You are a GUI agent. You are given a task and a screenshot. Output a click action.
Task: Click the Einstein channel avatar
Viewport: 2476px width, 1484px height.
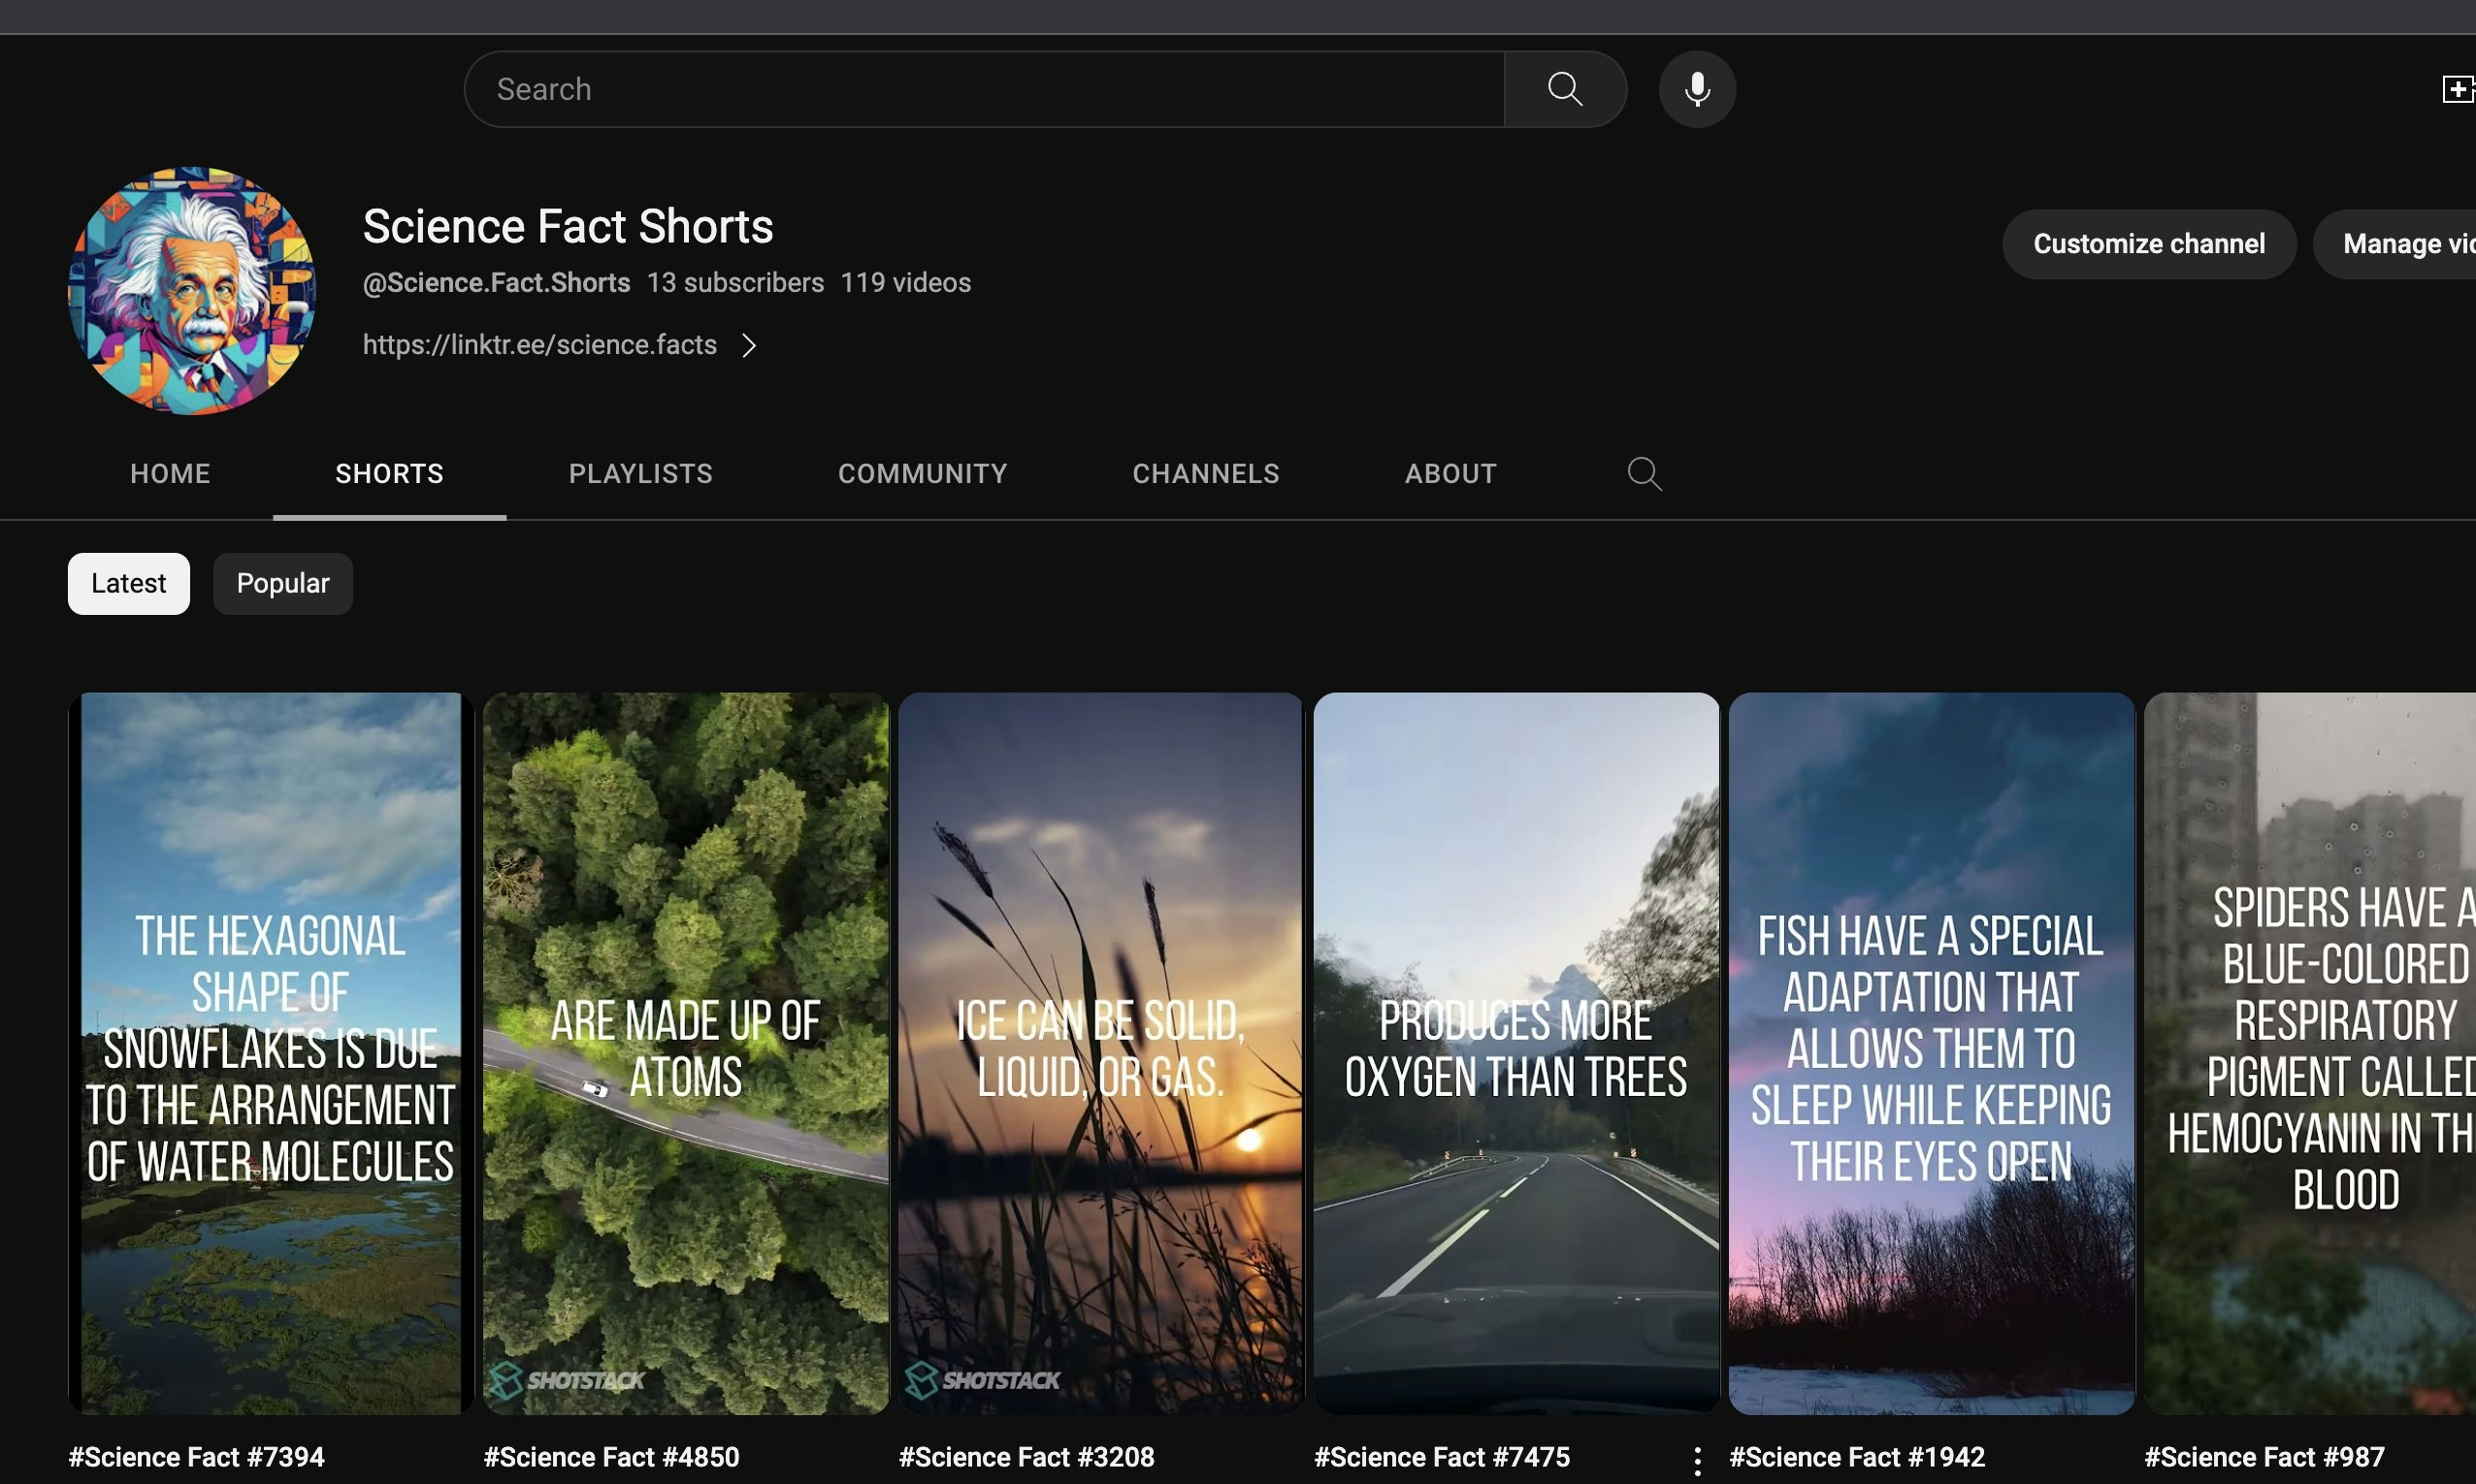(x=192, y=291)
